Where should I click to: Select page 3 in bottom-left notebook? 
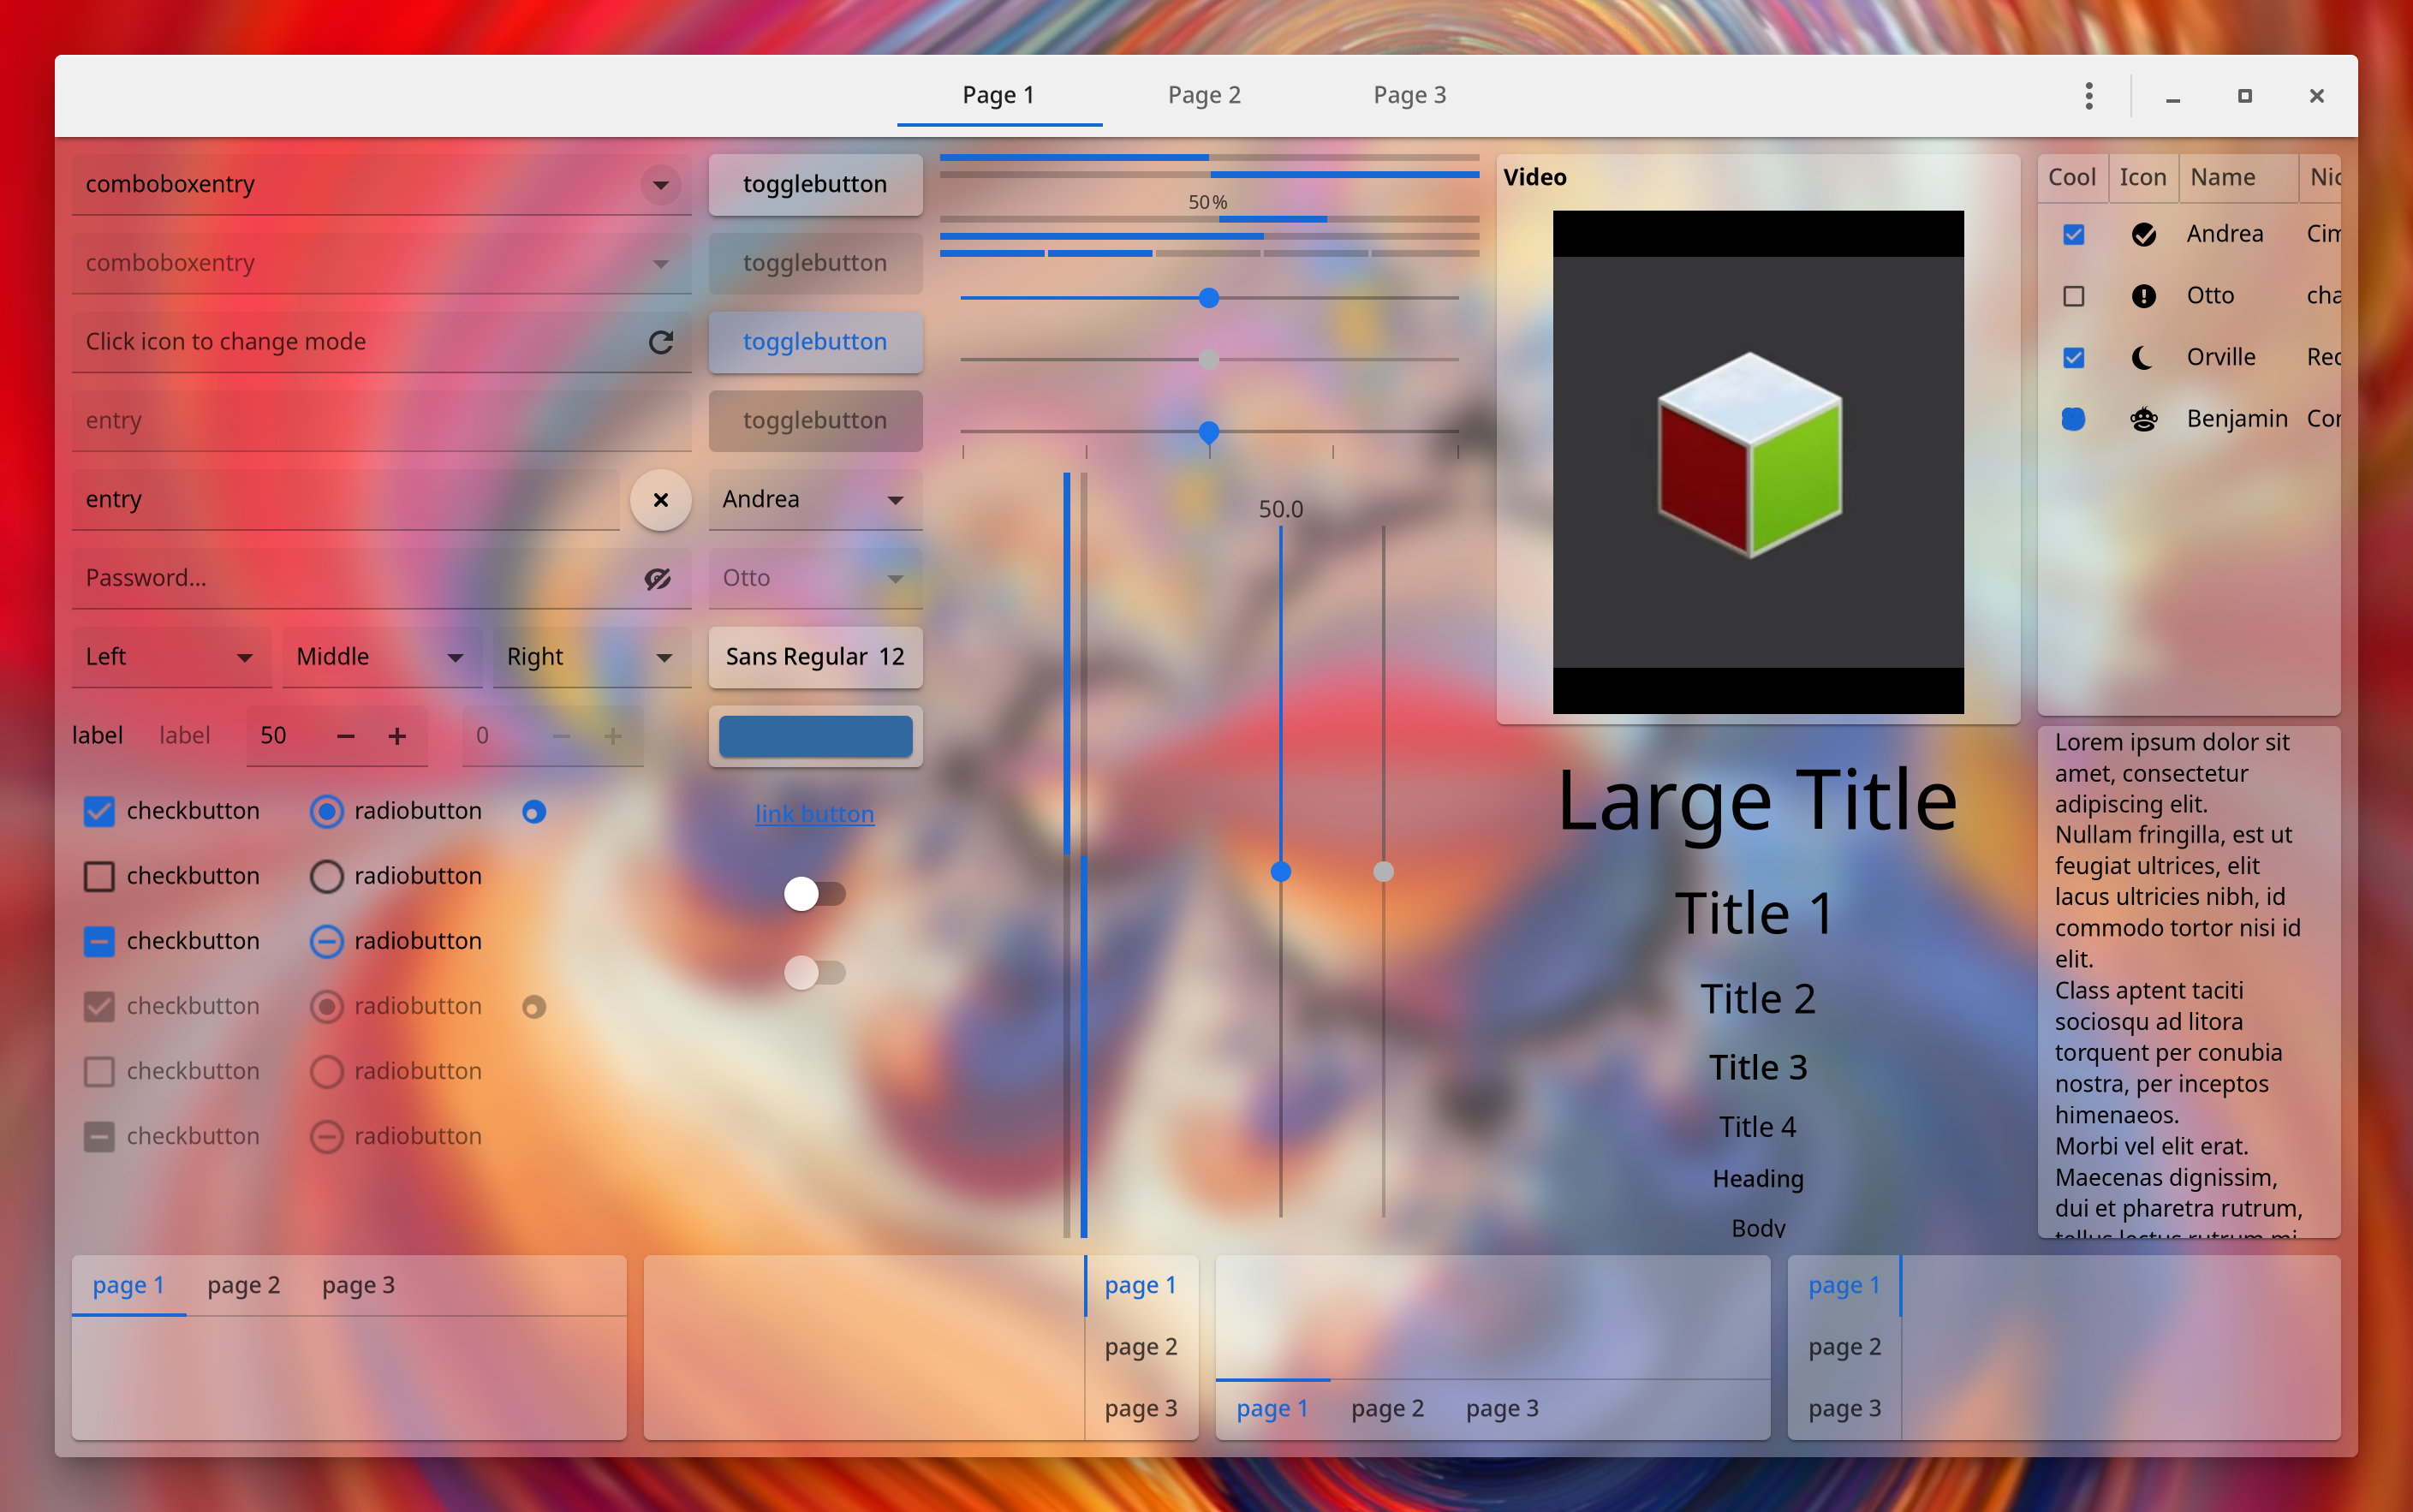pyautogui.click(x=358, y=1285)
